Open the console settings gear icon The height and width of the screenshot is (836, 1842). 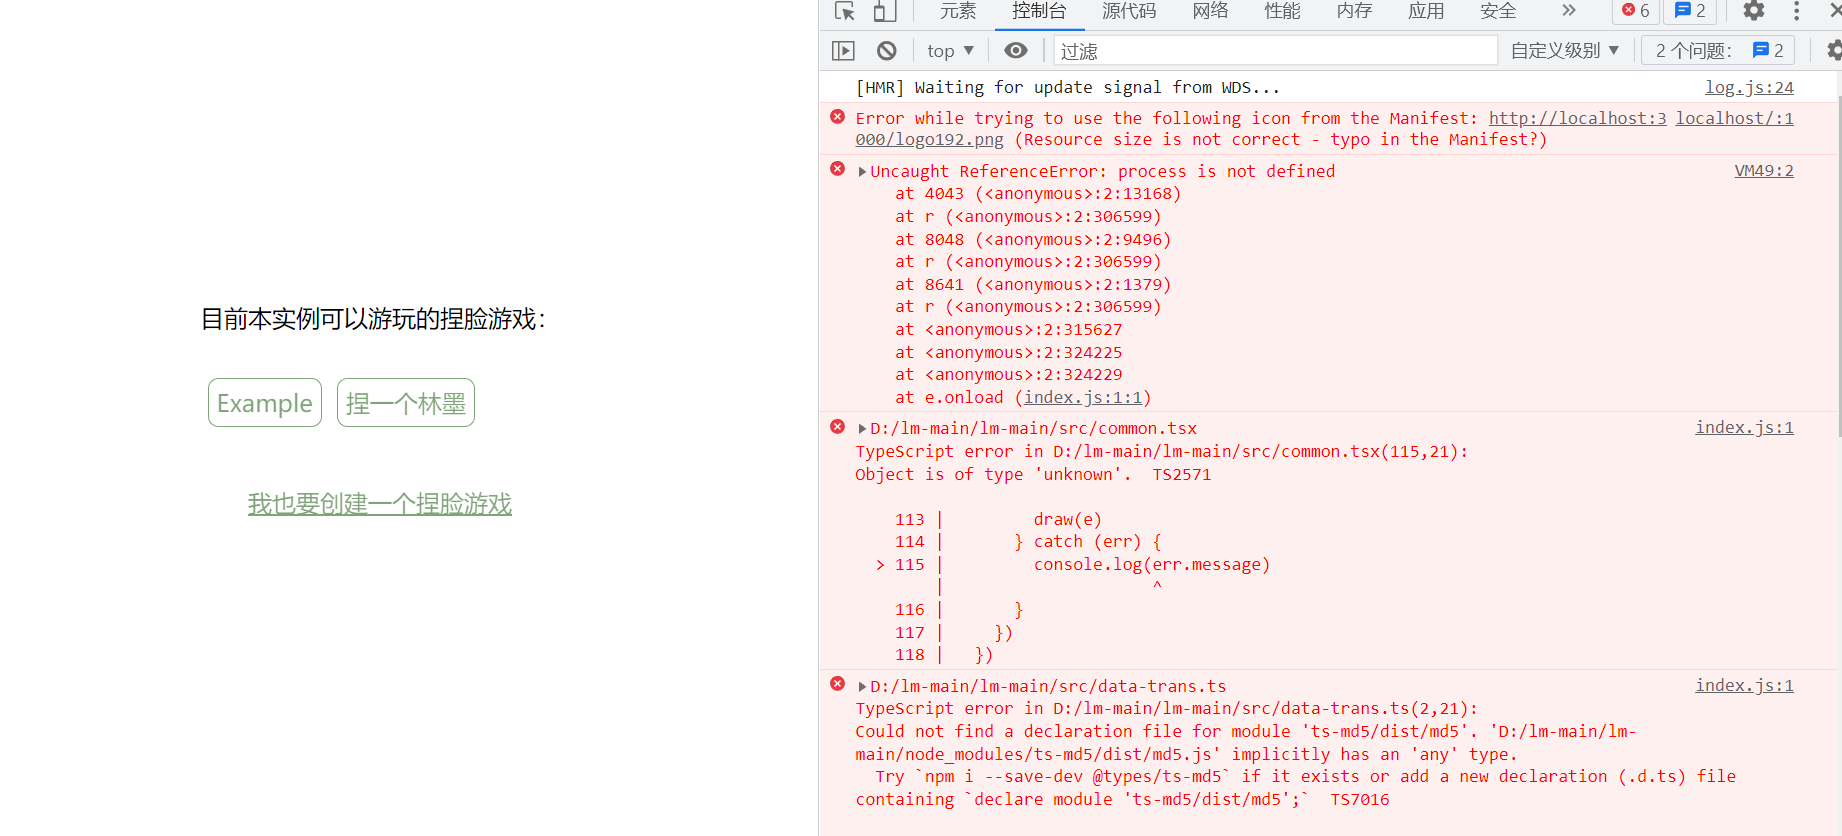pyautogui.click(x=1834, y=50)
